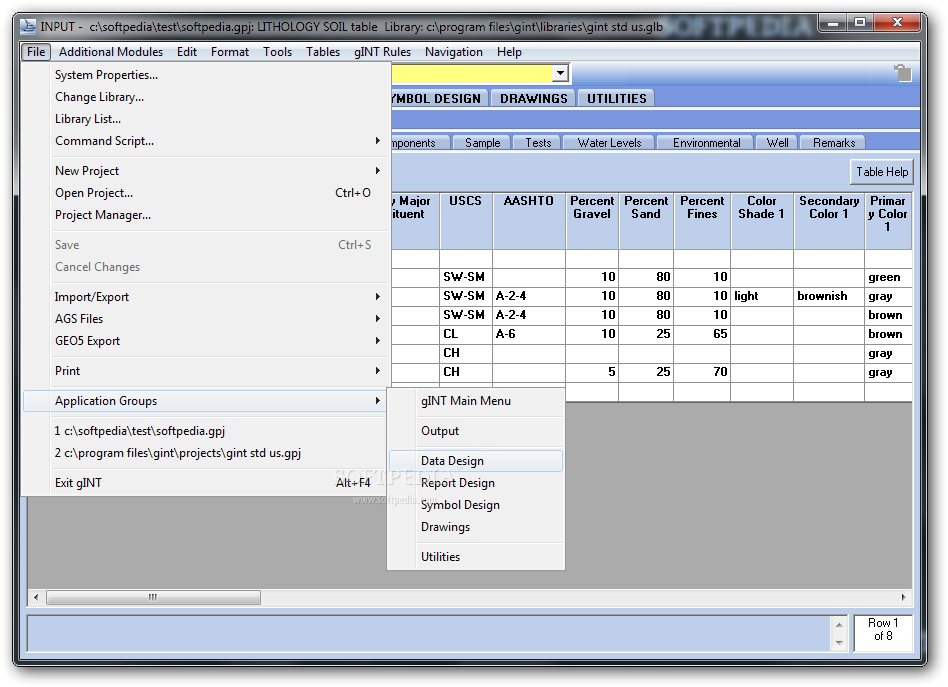The width and height of the screenshot is (948, 687).
Task: Click the message box scroll-down arrow
Action: pos(839,643)
